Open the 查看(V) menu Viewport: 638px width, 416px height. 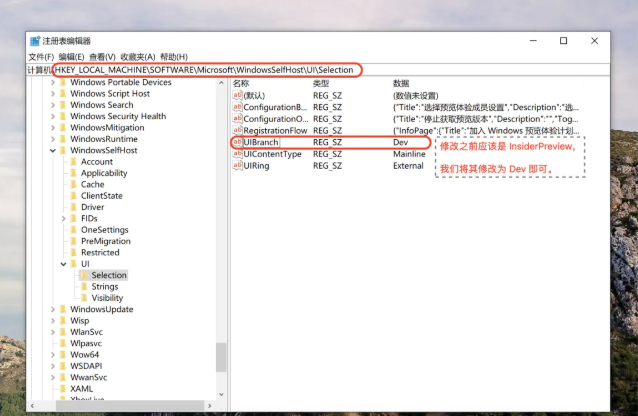(x=102, y=57)
